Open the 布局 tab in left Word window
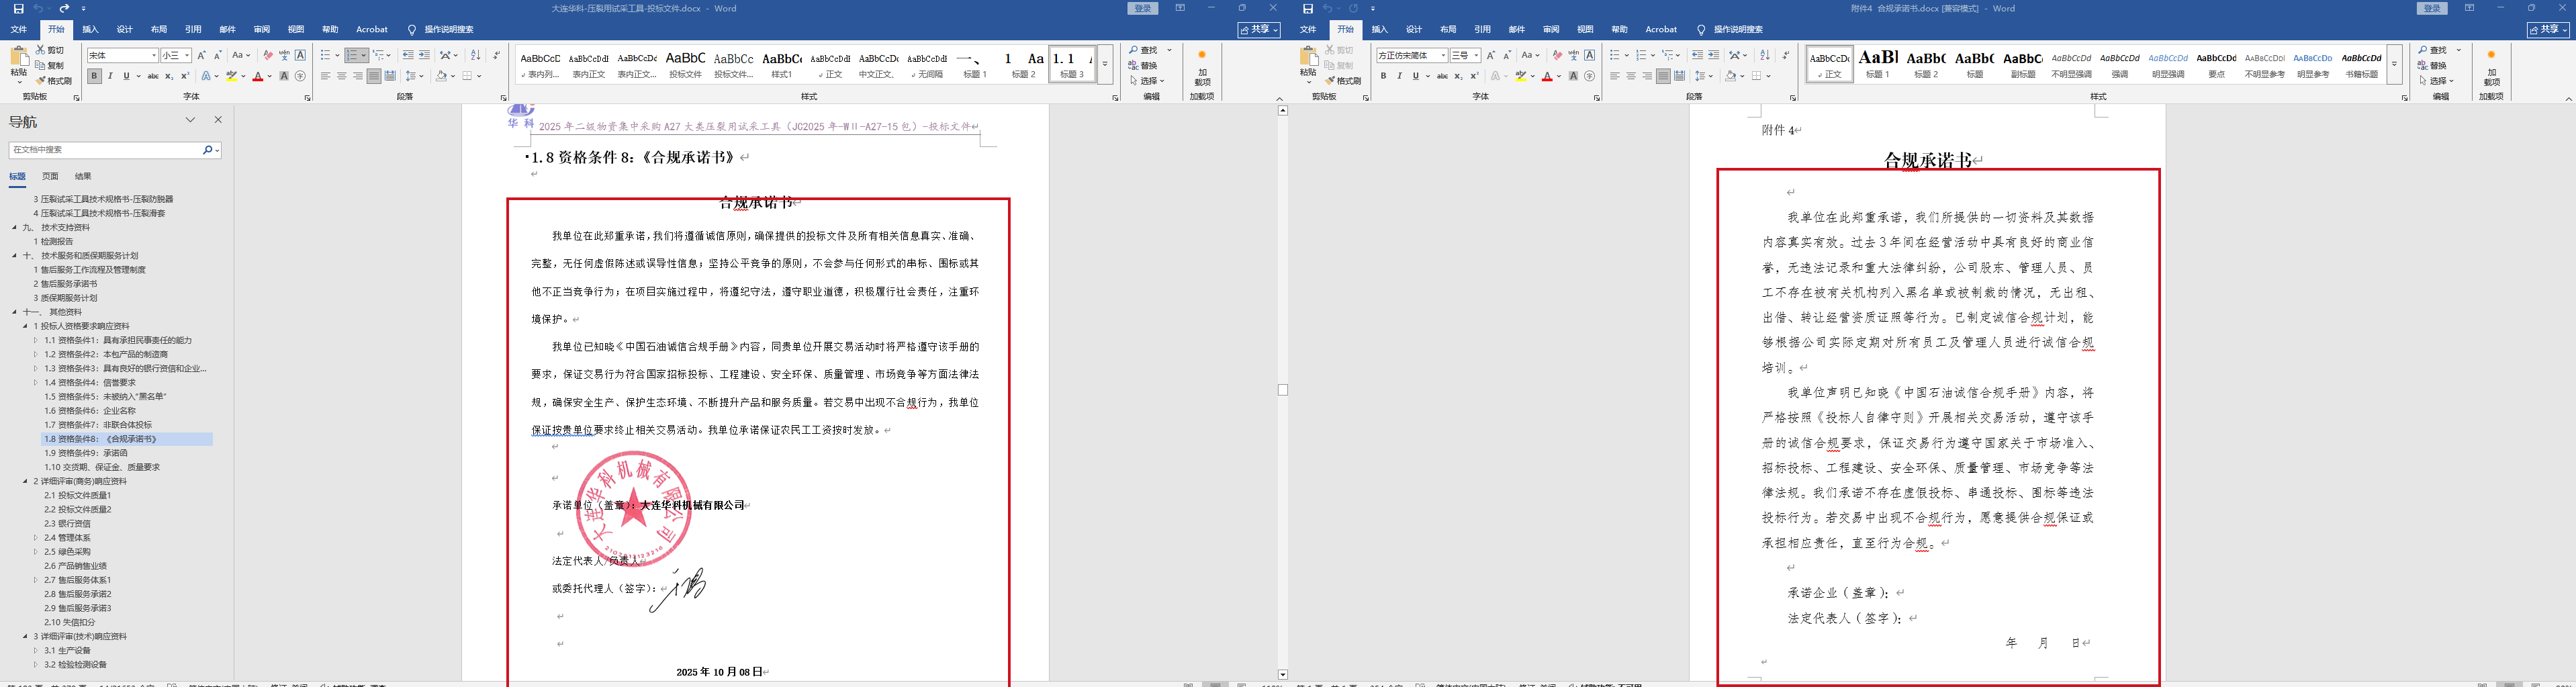 point(159,30)
